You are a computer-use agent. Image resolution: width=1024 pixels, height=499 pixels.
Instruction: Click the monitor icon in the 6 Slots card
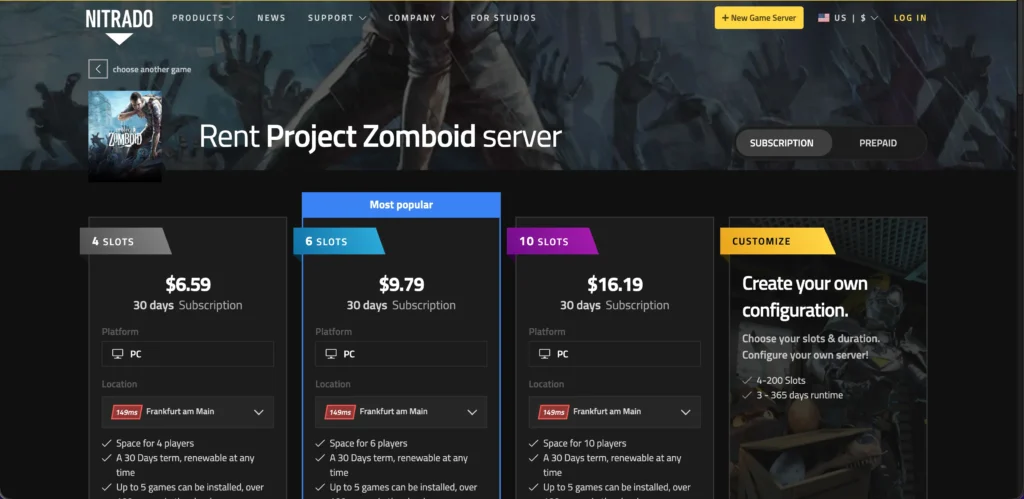pos(331,354)
